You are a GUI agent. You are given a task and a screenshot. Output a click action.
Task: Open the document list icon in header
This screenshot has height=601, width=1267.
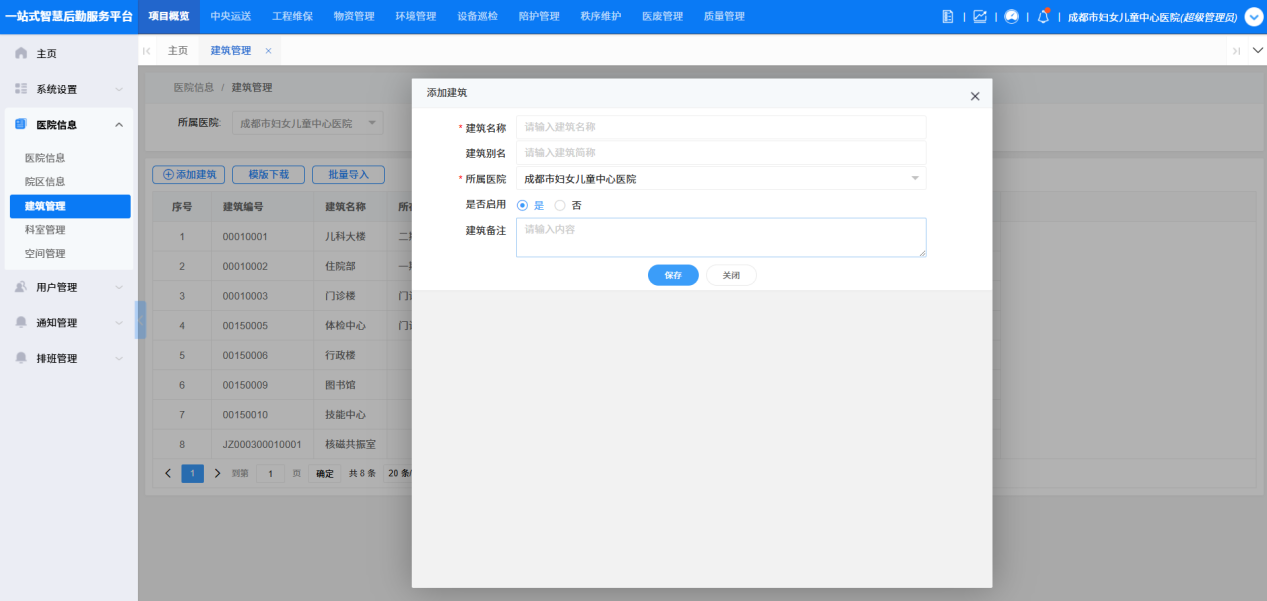948,17
